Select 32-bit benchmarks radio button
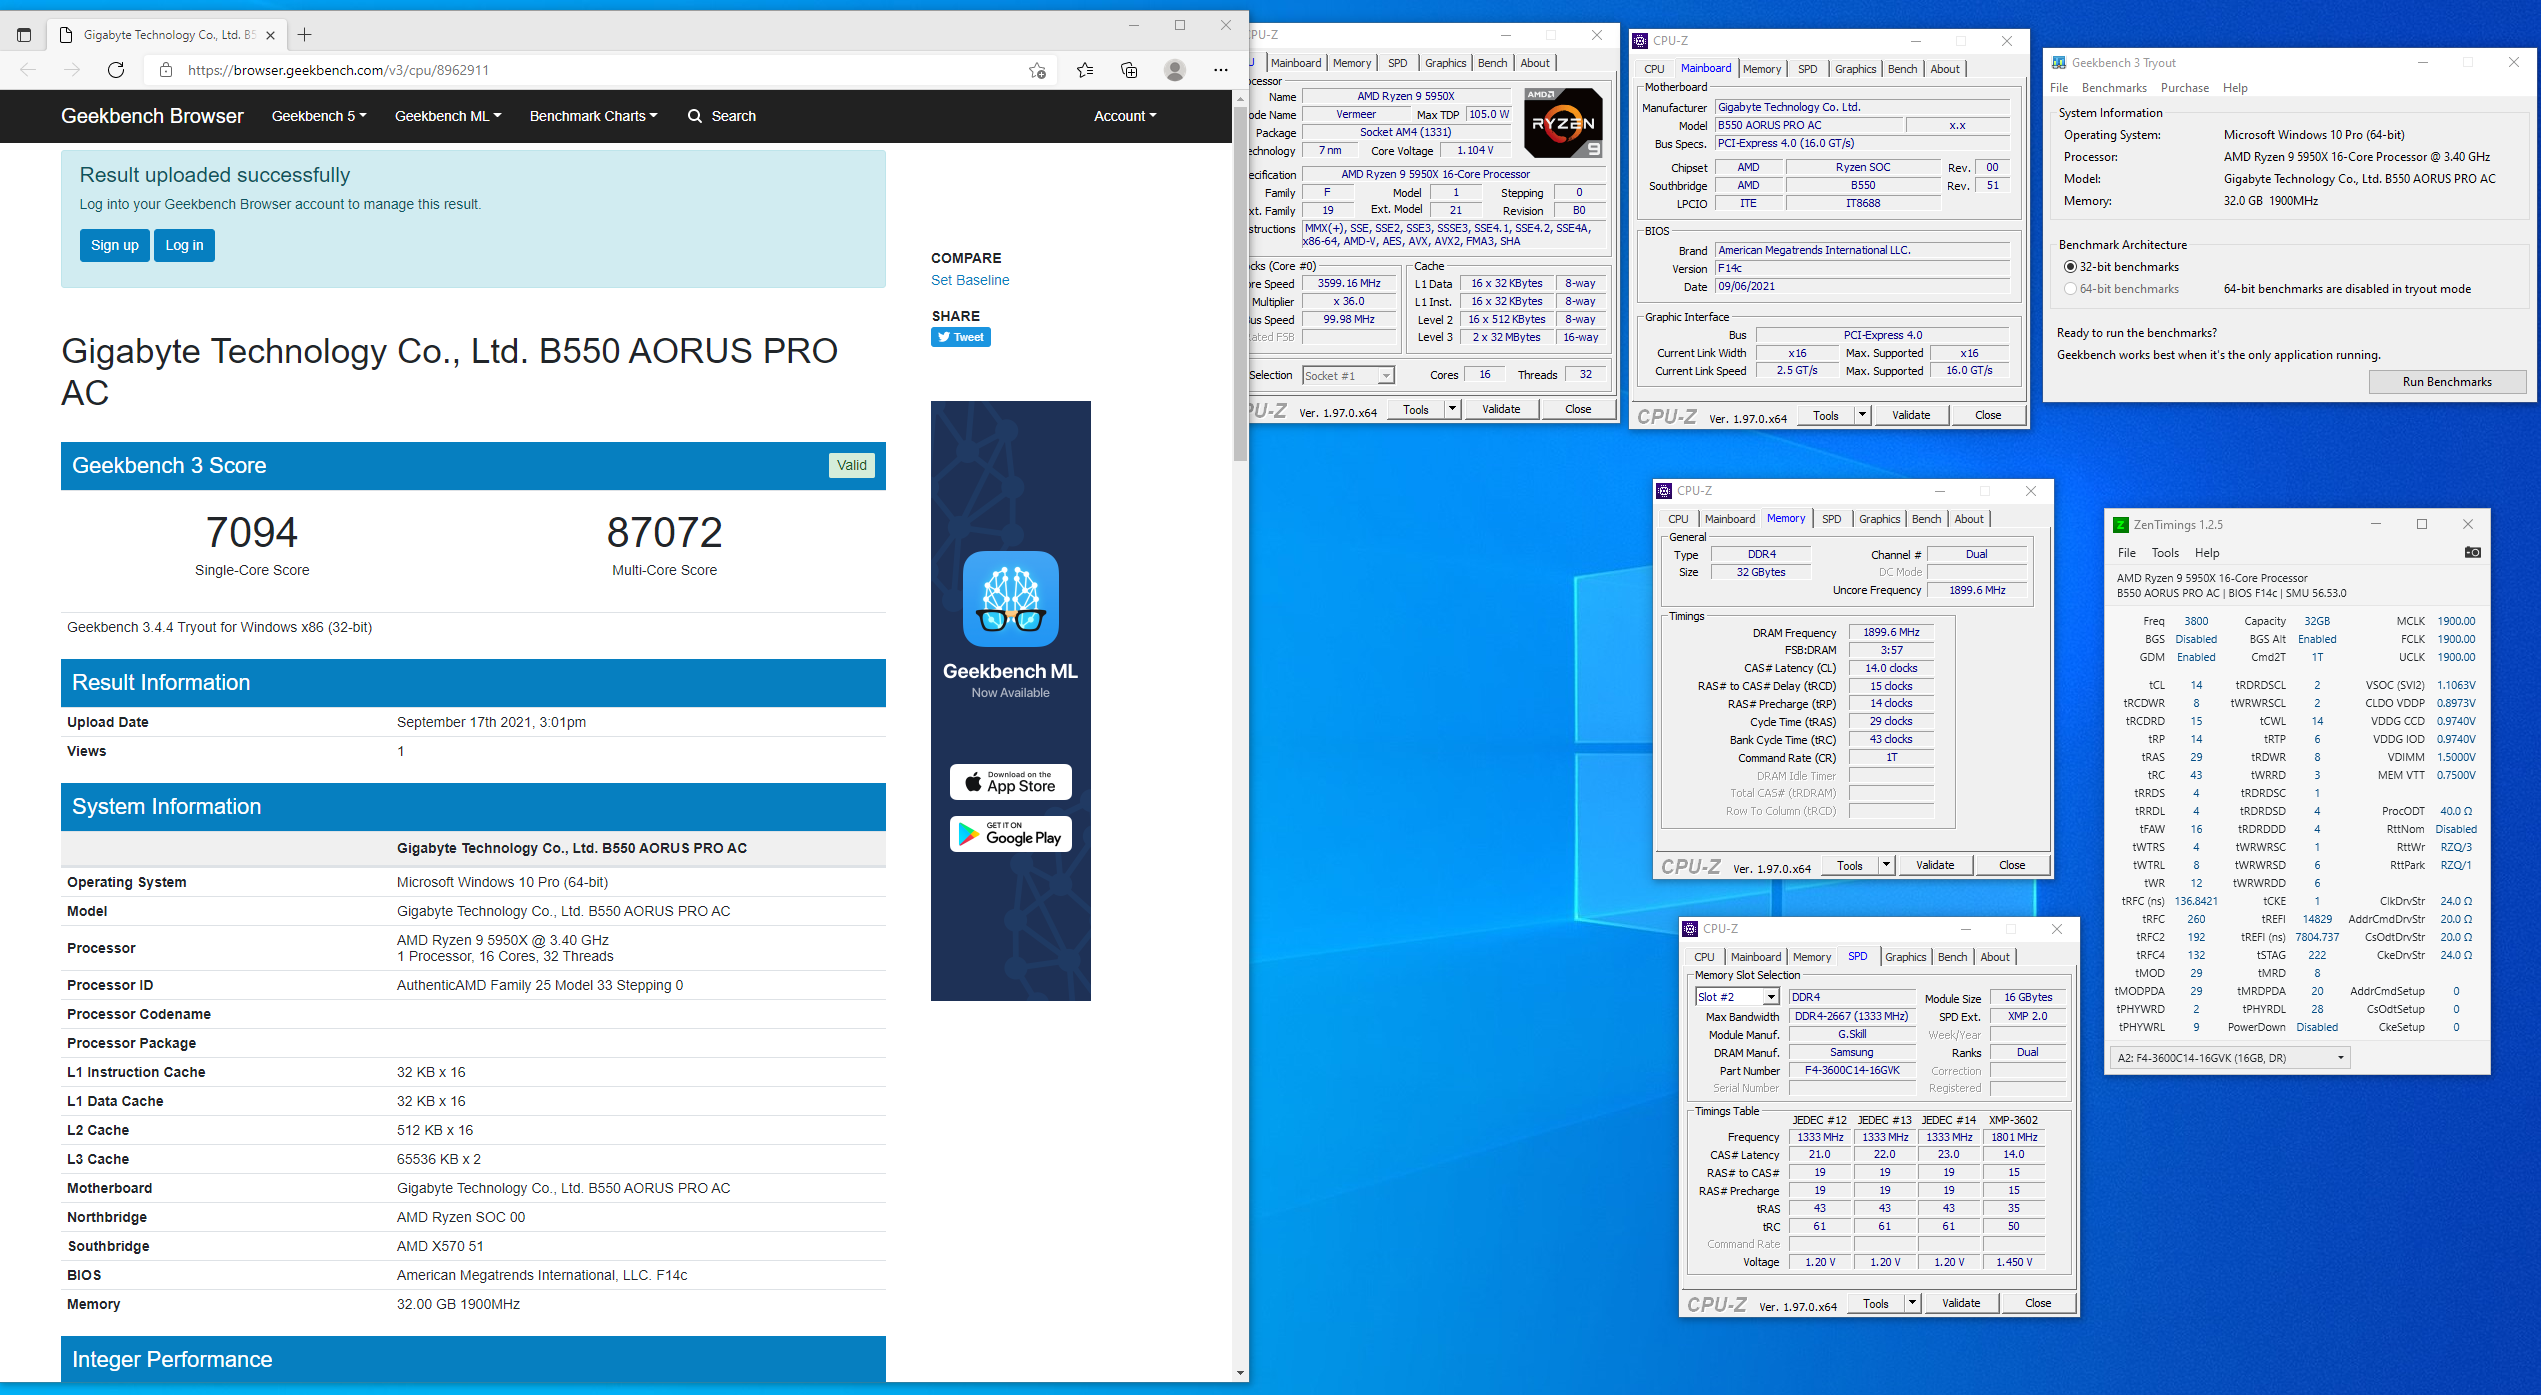2541x1395 pixels. point(2071,267)
